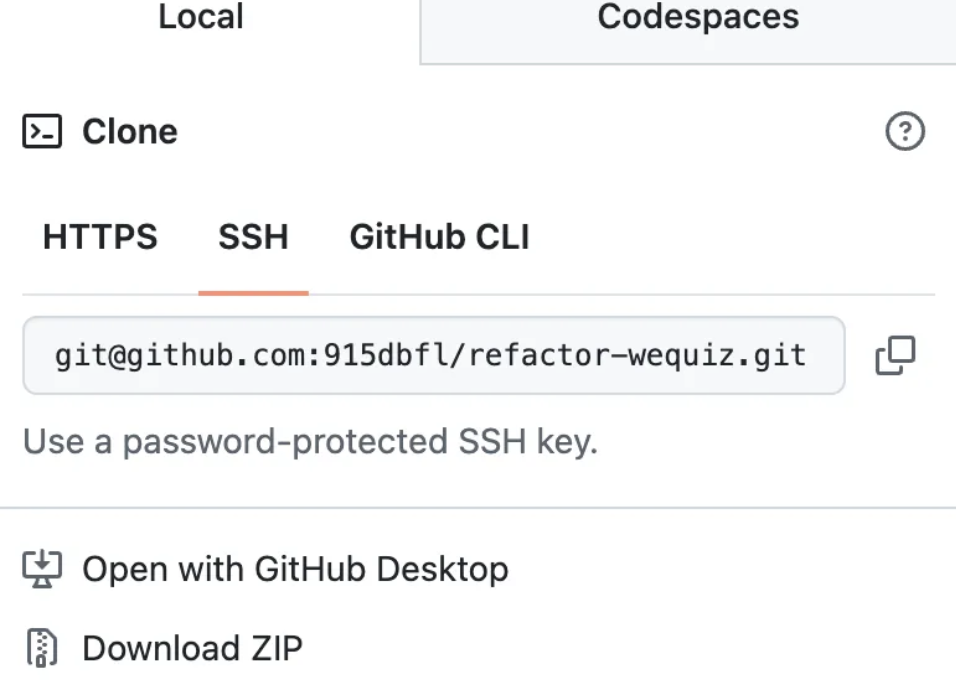Switch to the Local tab
Viewport: 956px width, 688px height.
tap(201, 16)
